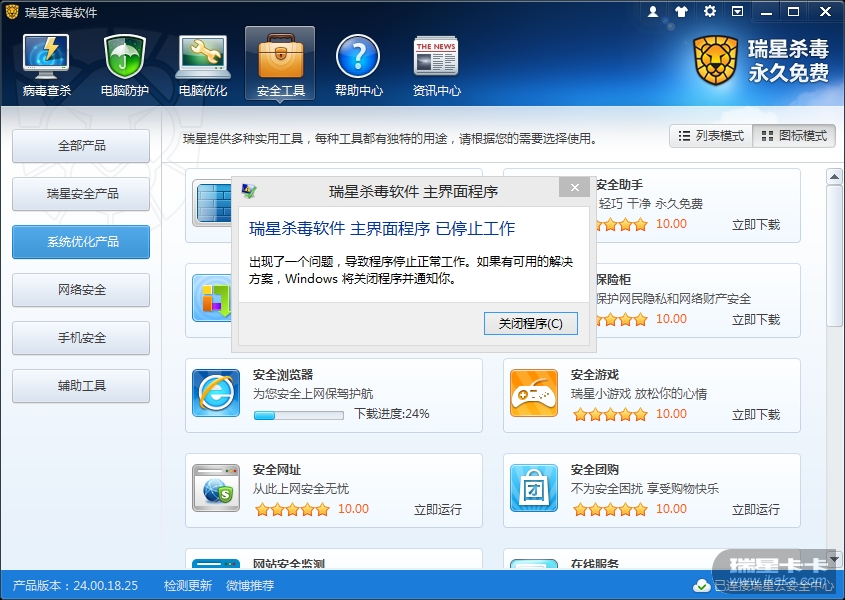Click 立即下载 for 安全助手
This screenshot has width=845, height=600.
click(x=756, y=225)
